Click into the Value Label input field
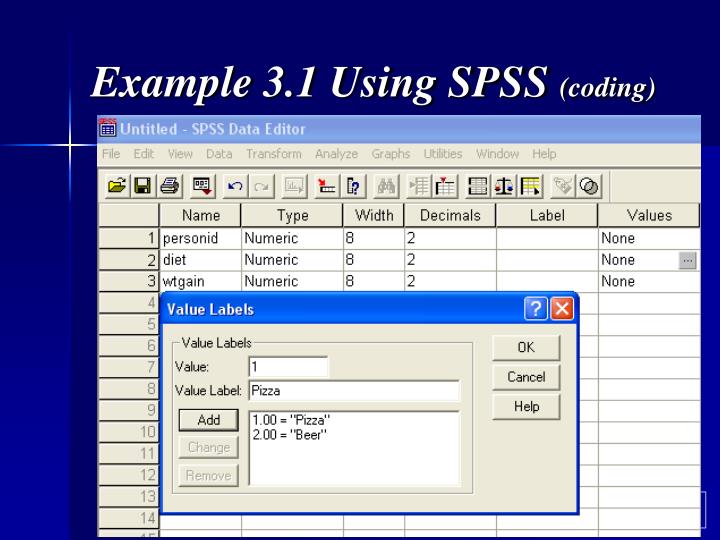Image resolution: width=720 pixels, height=540 pixels. tap(354, 391)
